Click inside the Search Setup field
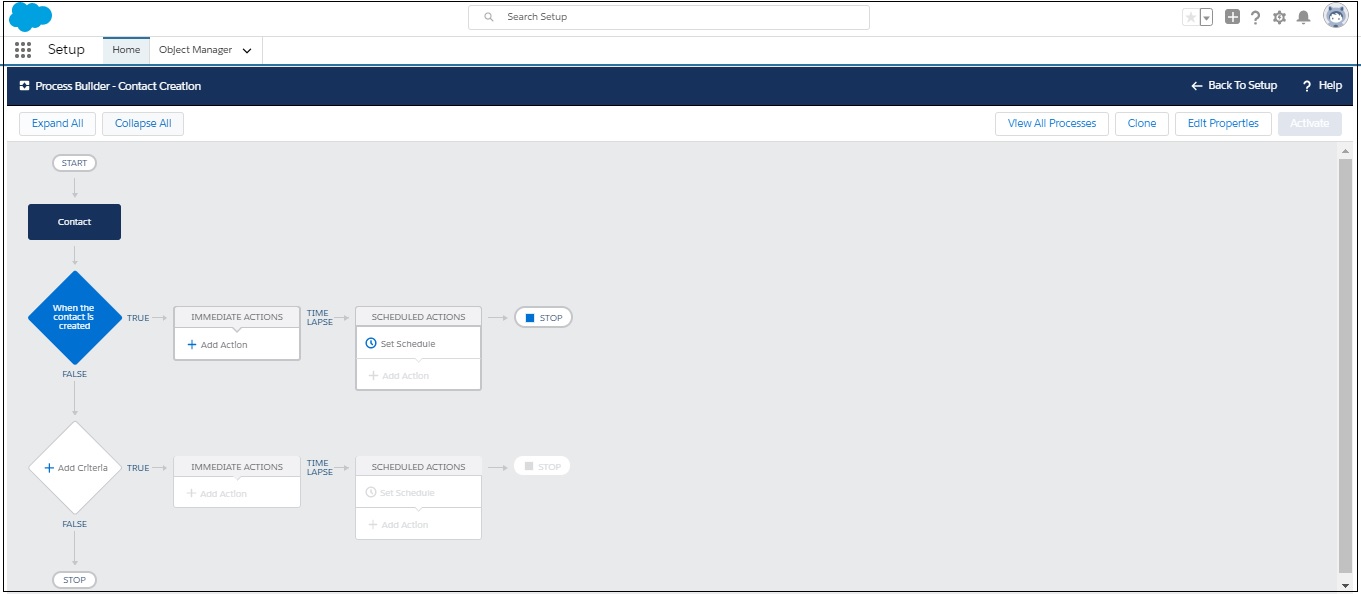This screenshot has width=1361, height=594. (x=669, y=17)
